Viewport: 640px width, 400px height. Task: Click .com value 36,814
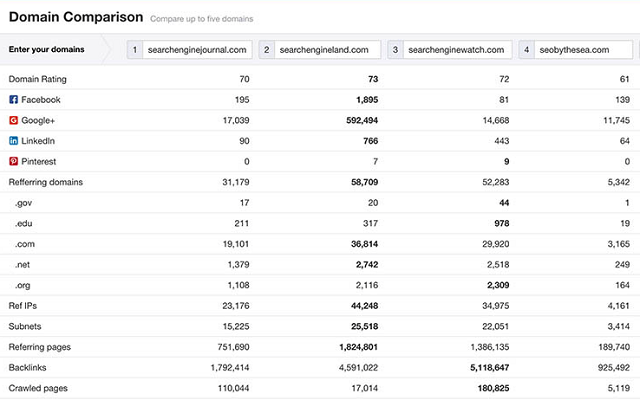364,244
